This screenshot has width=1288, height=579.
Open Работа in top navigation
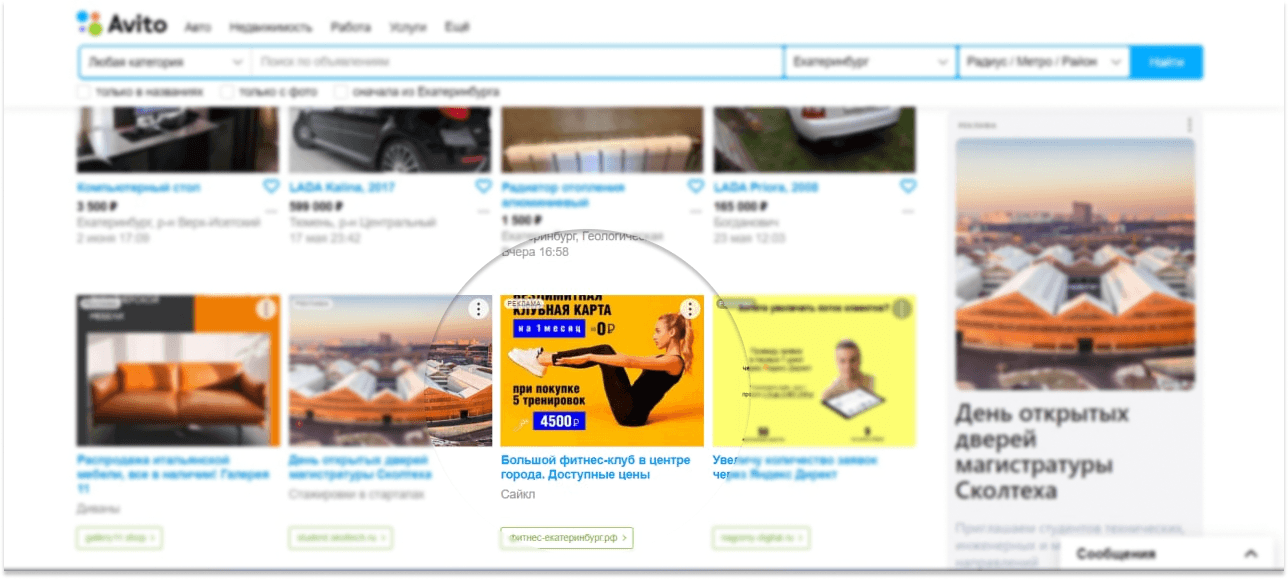pyautogui.click(x=350, y=28)
